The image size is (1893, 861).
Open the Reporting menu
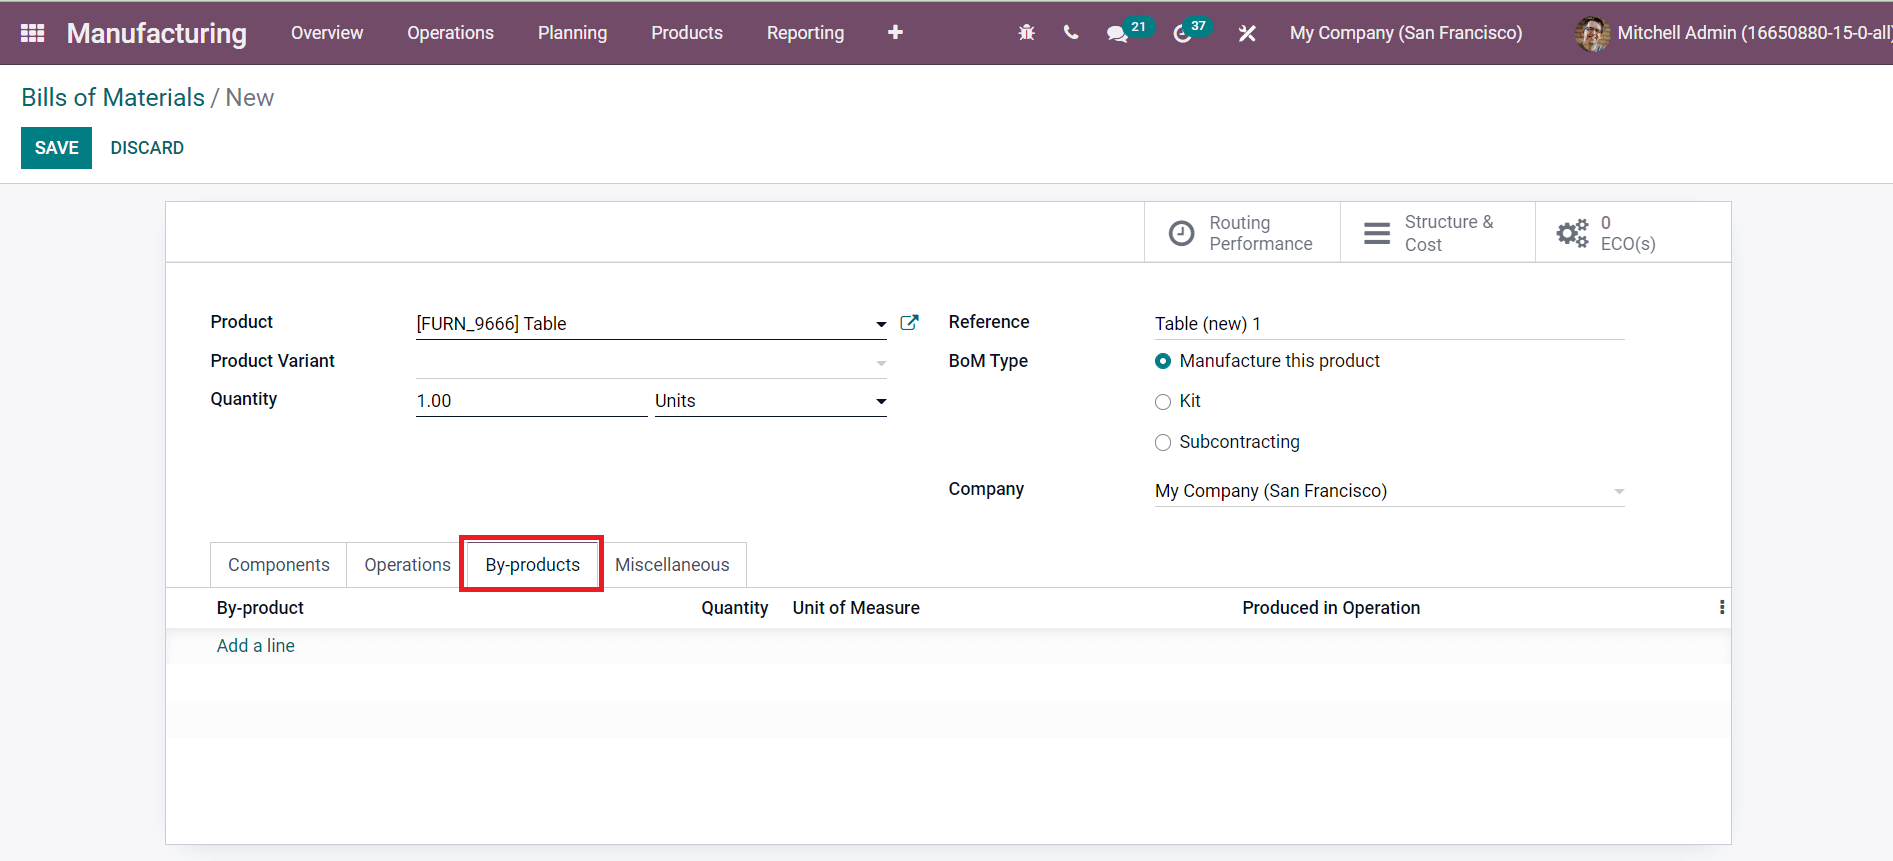pyautogui.click(x=805, y=33)
